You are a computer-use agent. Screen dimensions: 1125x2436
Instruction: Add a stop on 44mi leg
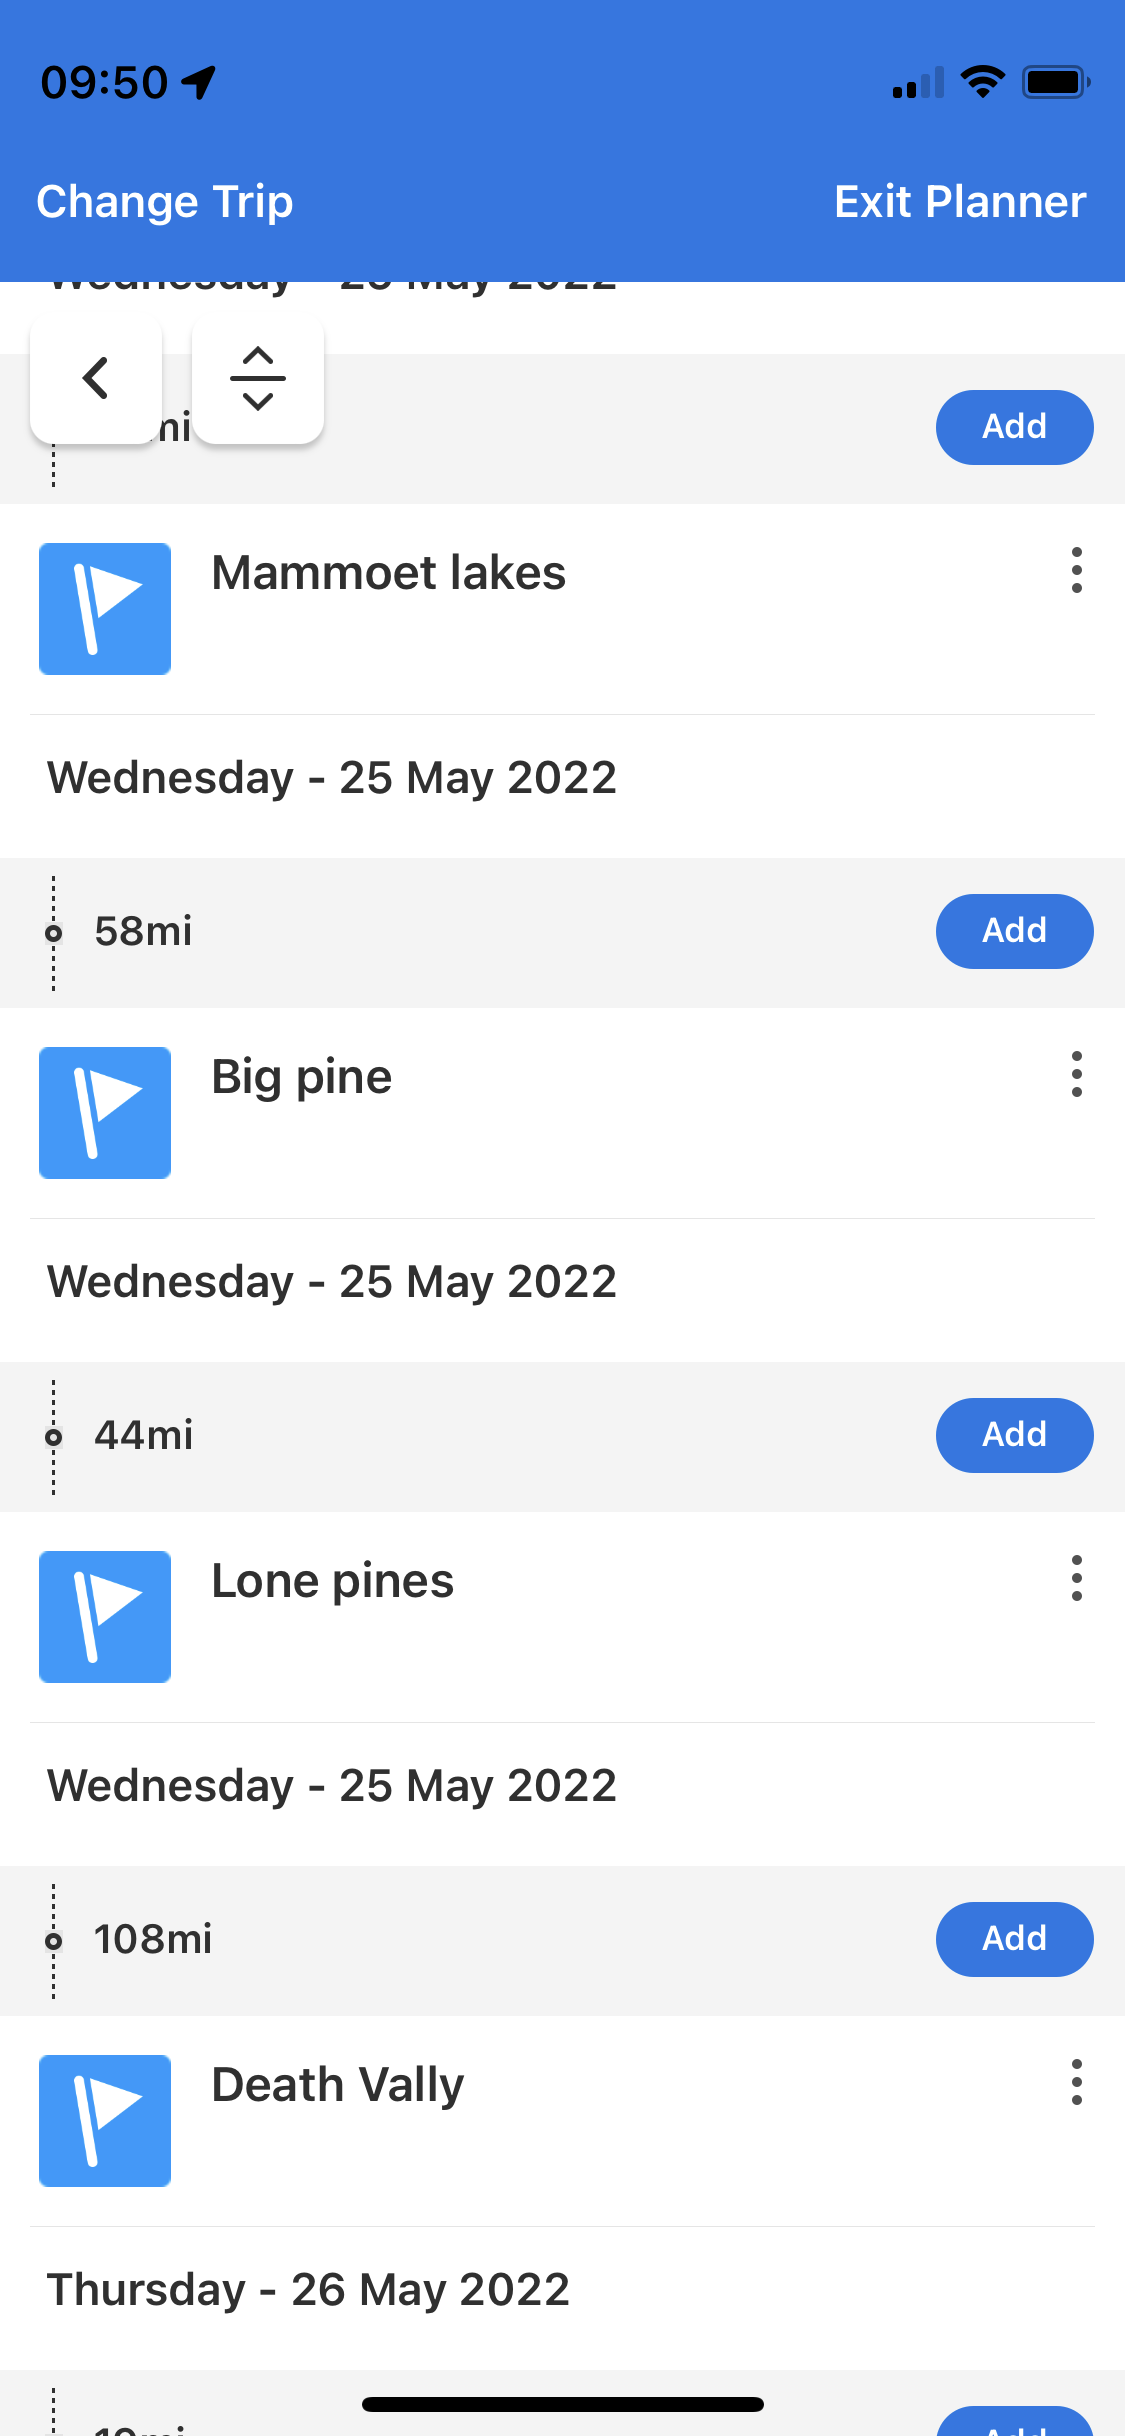point(1014,1435)
